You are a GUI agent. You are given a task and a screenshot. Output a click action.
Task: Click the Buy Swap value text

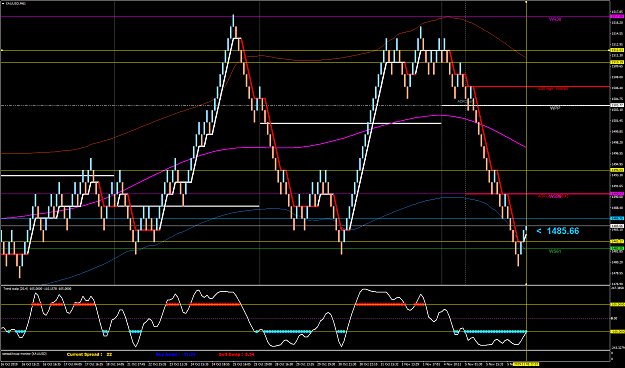(175, 354)
